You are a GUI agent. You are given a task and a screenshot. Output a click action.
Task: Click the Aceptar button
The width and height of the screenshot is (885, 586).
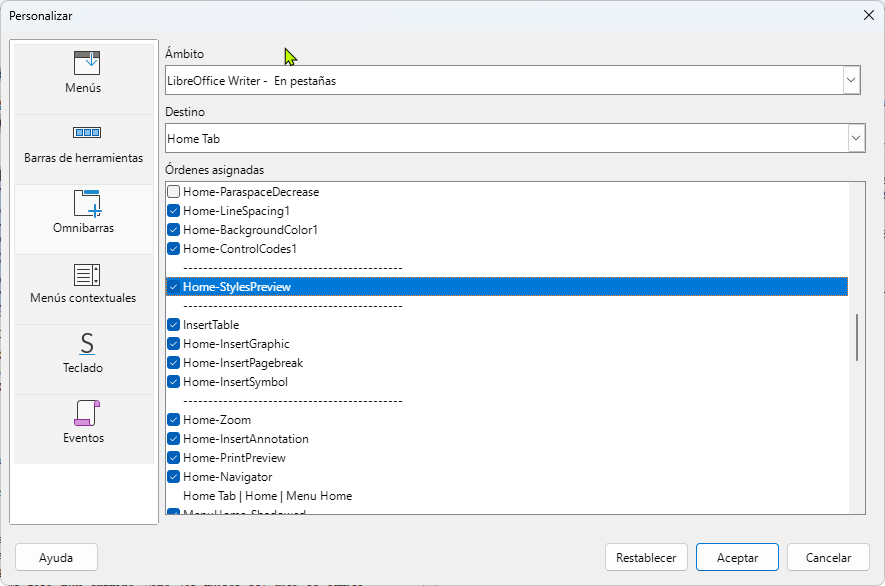[737, 557]
